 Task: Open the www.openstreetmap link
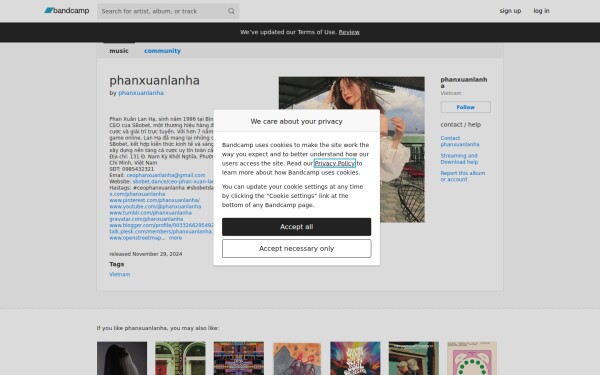[137, 238]
